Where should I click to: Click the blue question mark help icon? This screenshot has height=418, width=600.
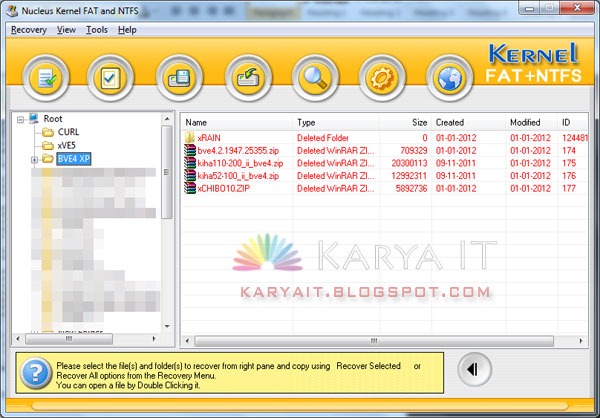click(x=36, y=372)
